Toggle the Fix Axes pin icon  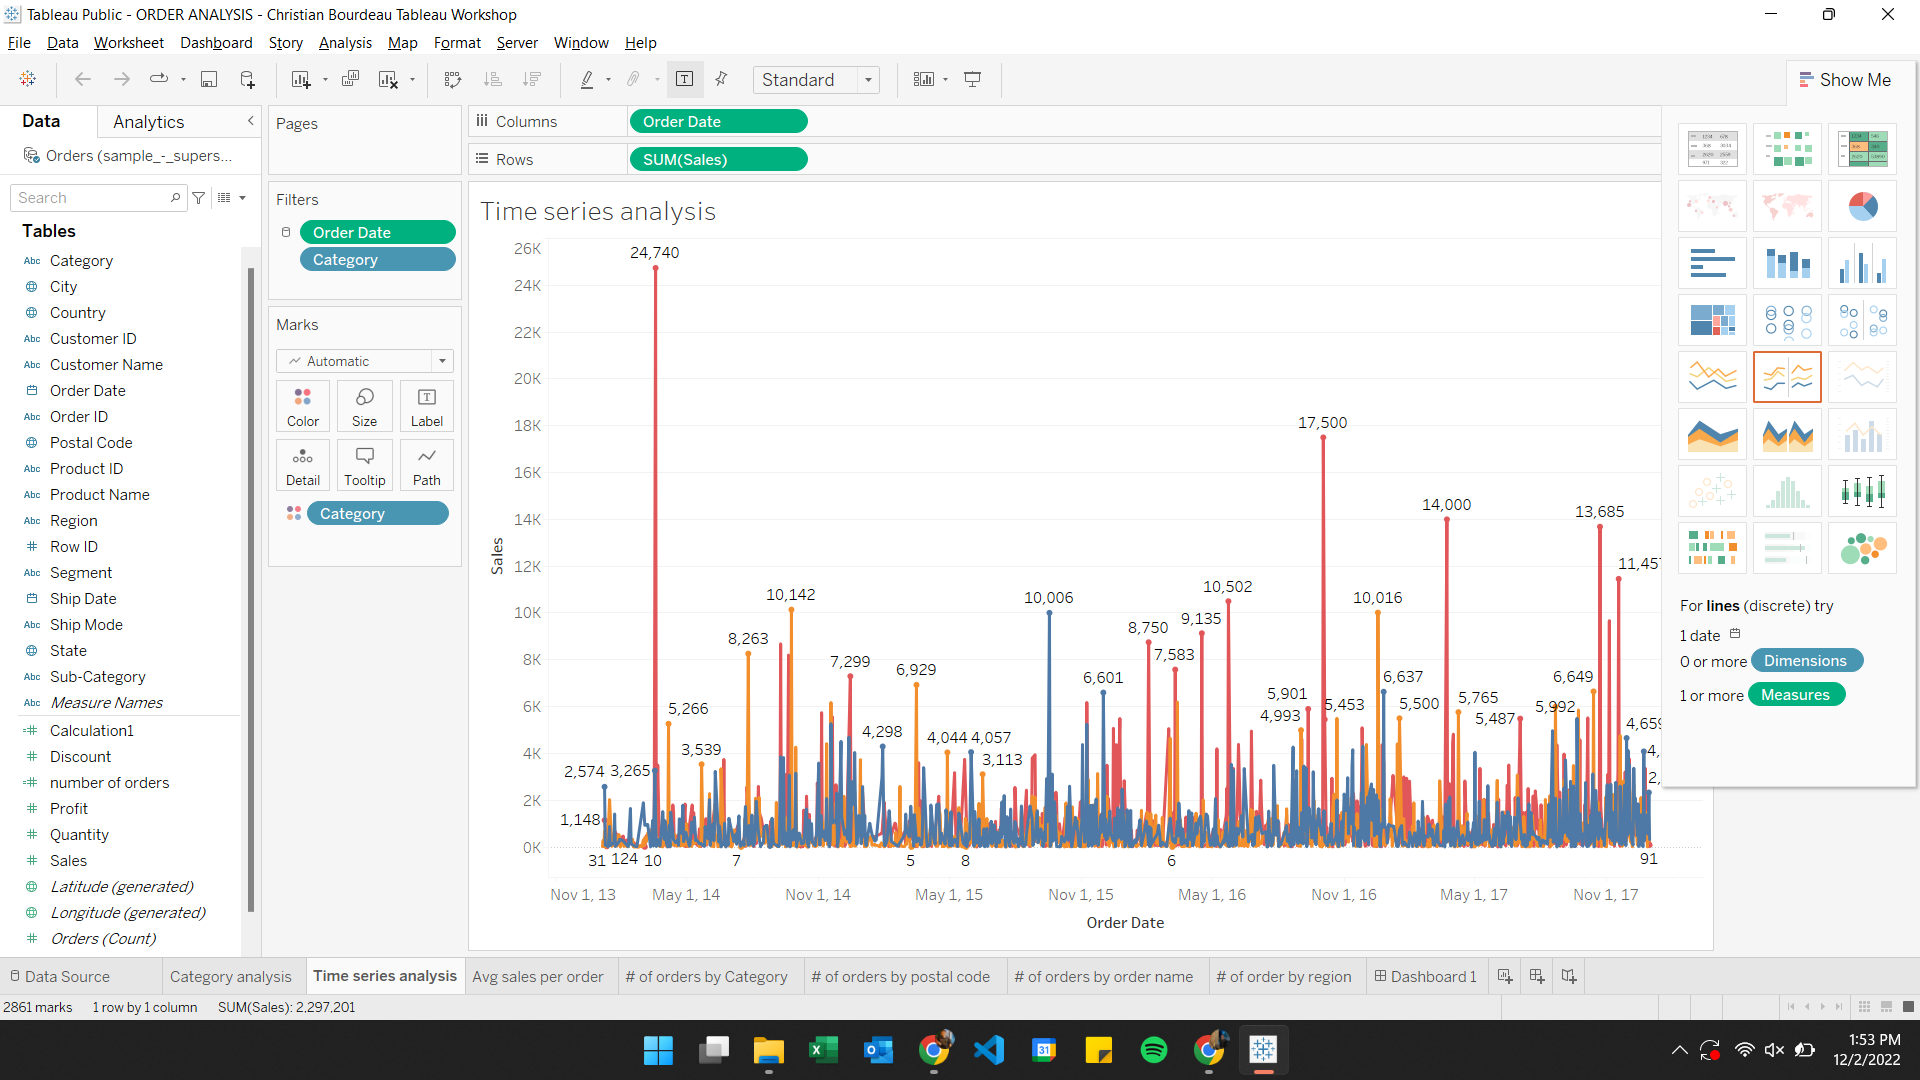[721, 79]
